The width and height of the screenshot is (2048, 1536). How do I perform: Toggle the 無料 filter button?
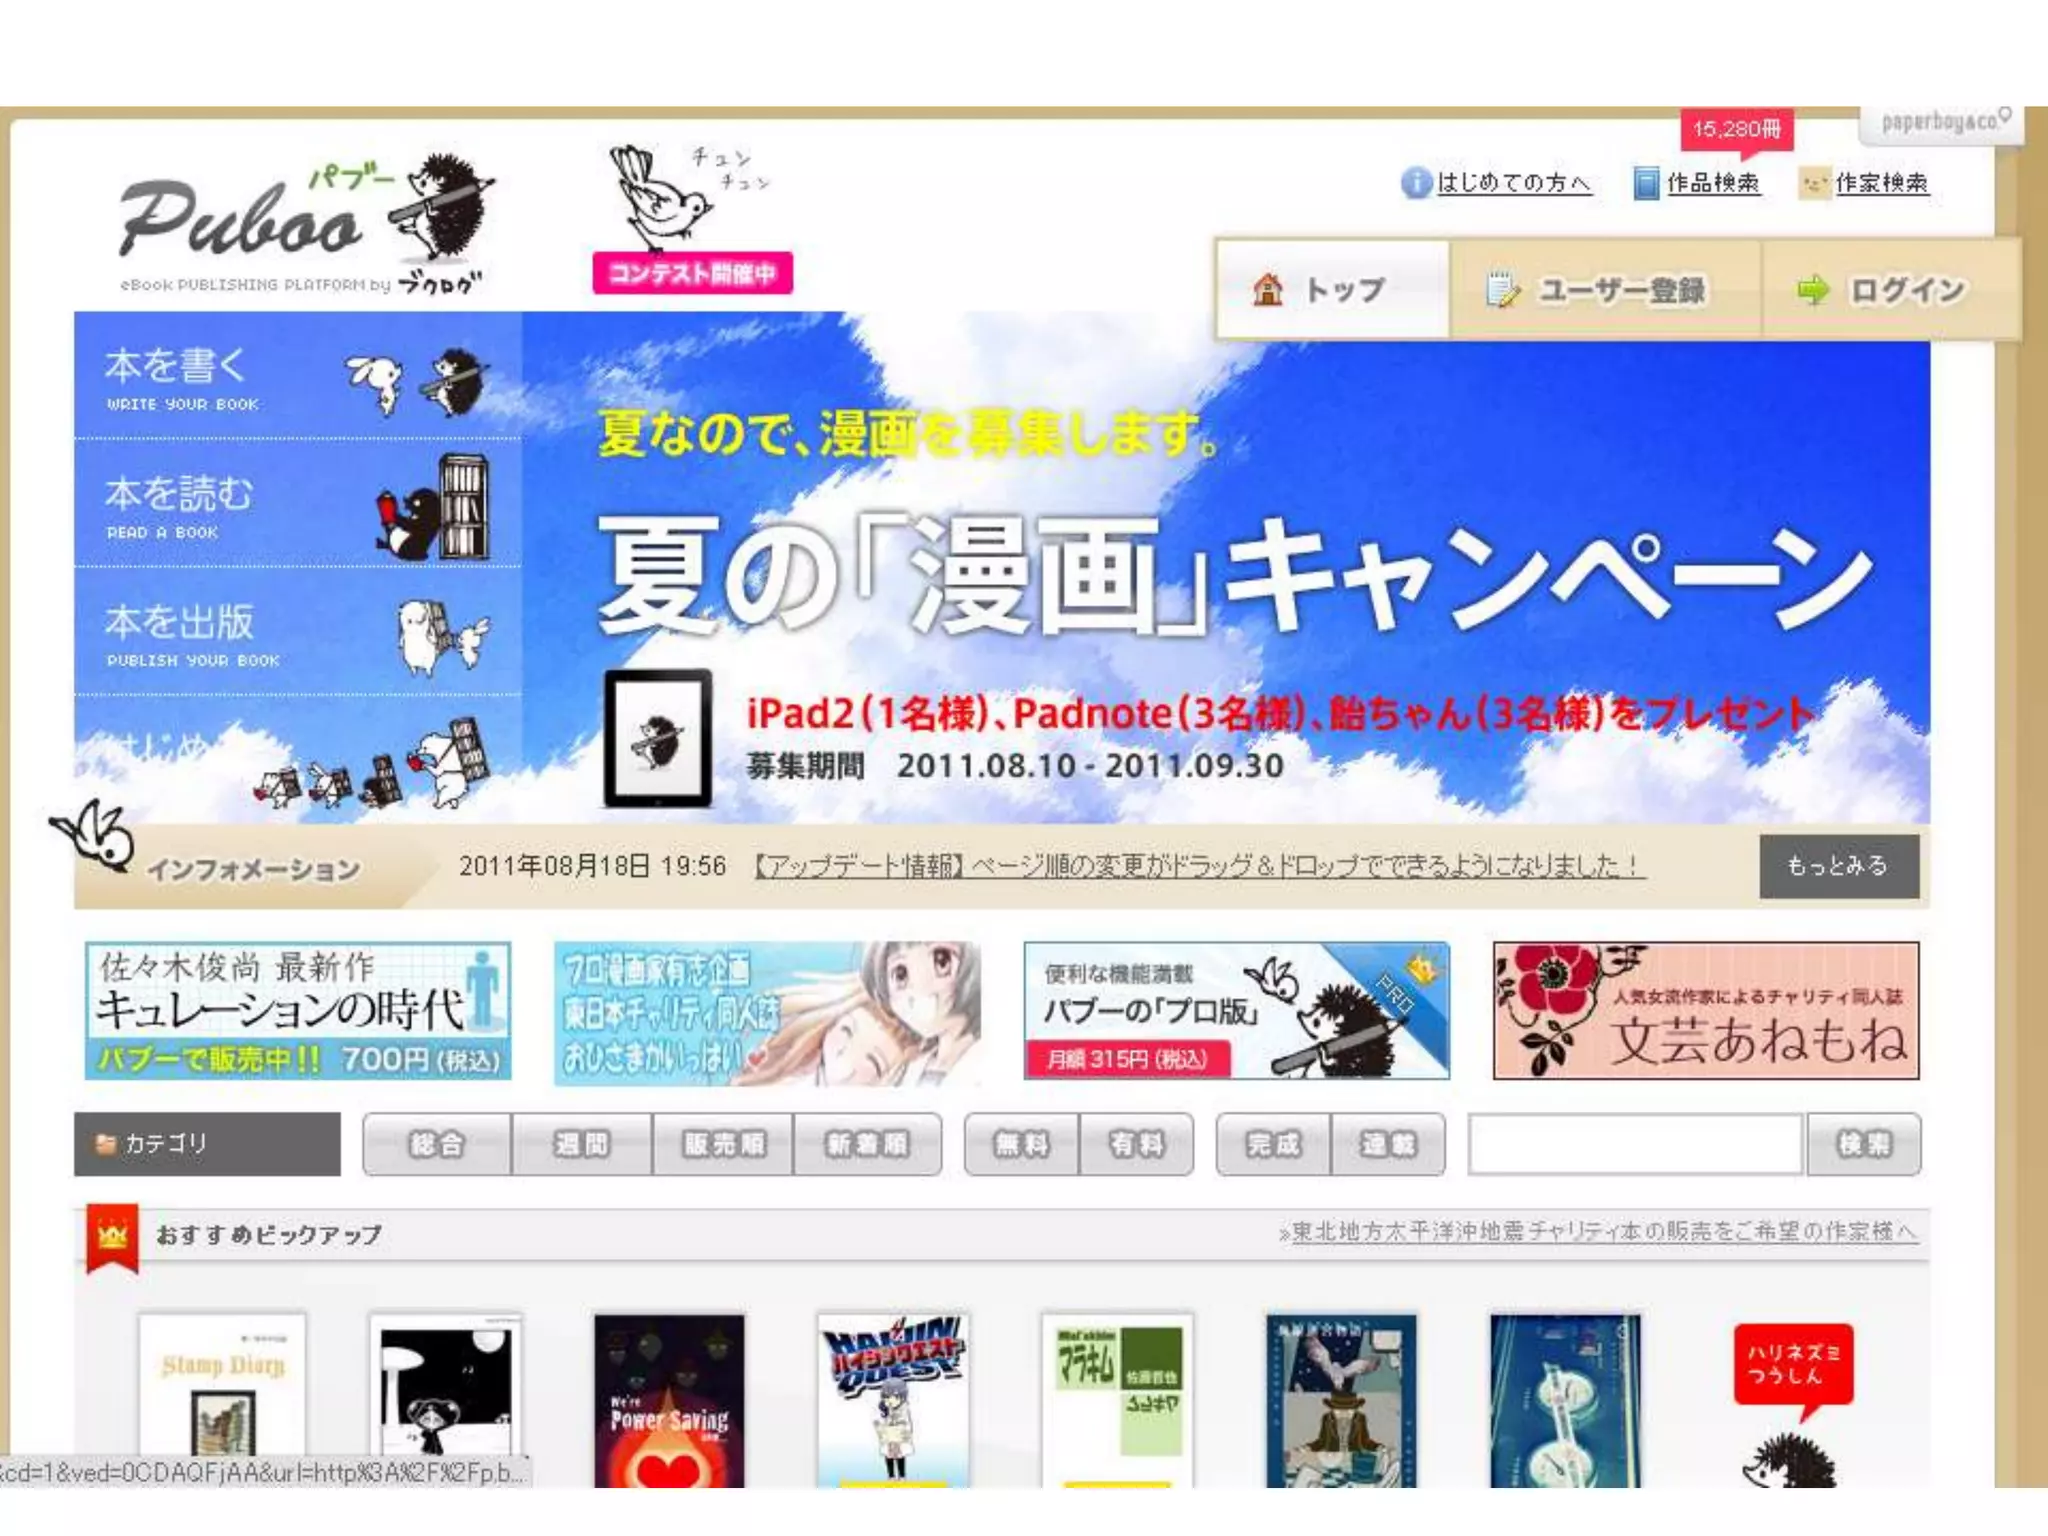tap(1021, 1144)
